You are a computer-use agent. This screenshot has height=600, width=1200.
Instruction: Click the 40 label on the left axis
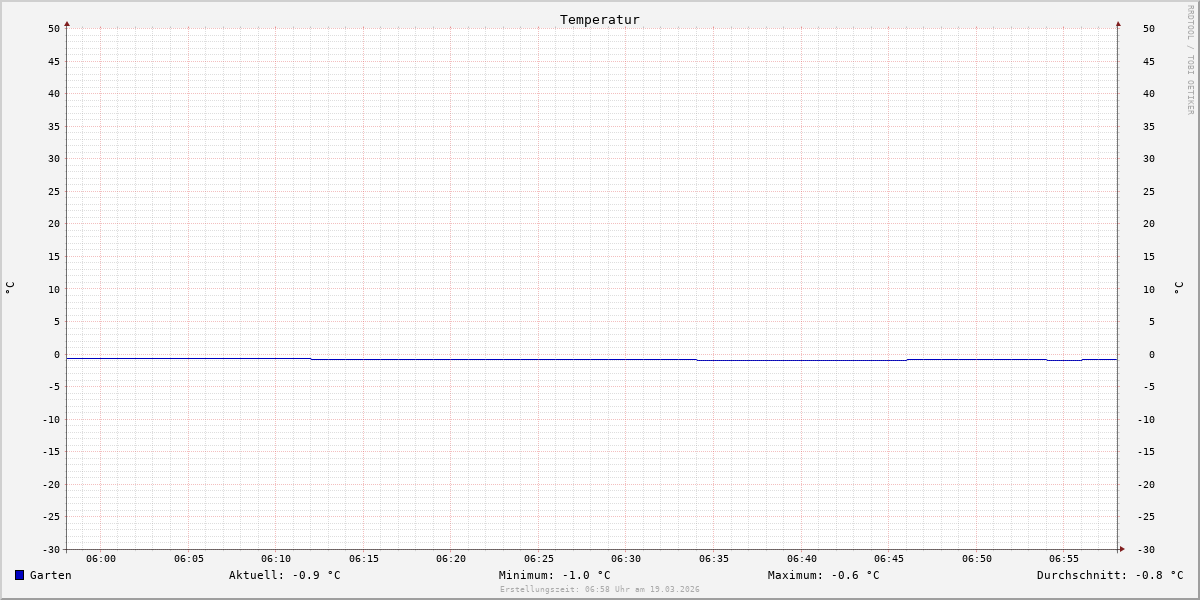pos(54,94)
